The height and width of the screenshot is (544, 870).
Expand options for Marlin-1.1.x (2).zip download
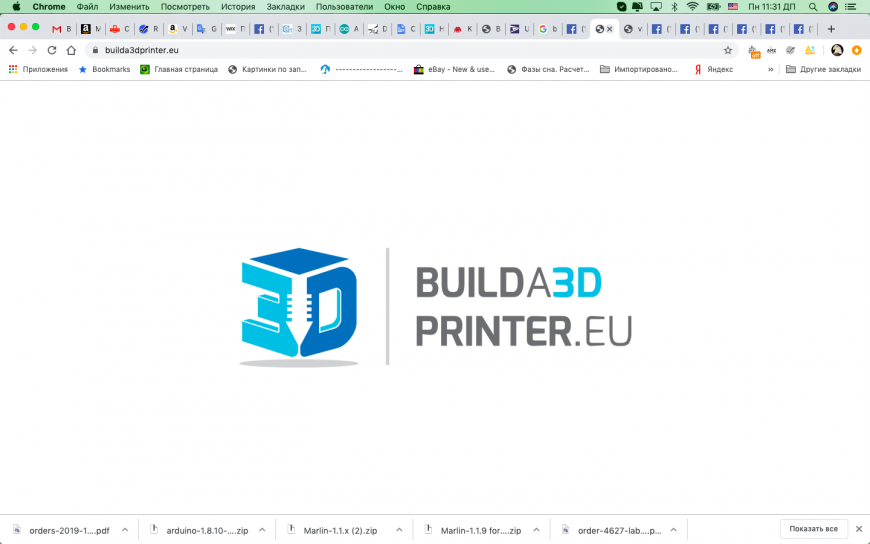[x=399, y=530]
